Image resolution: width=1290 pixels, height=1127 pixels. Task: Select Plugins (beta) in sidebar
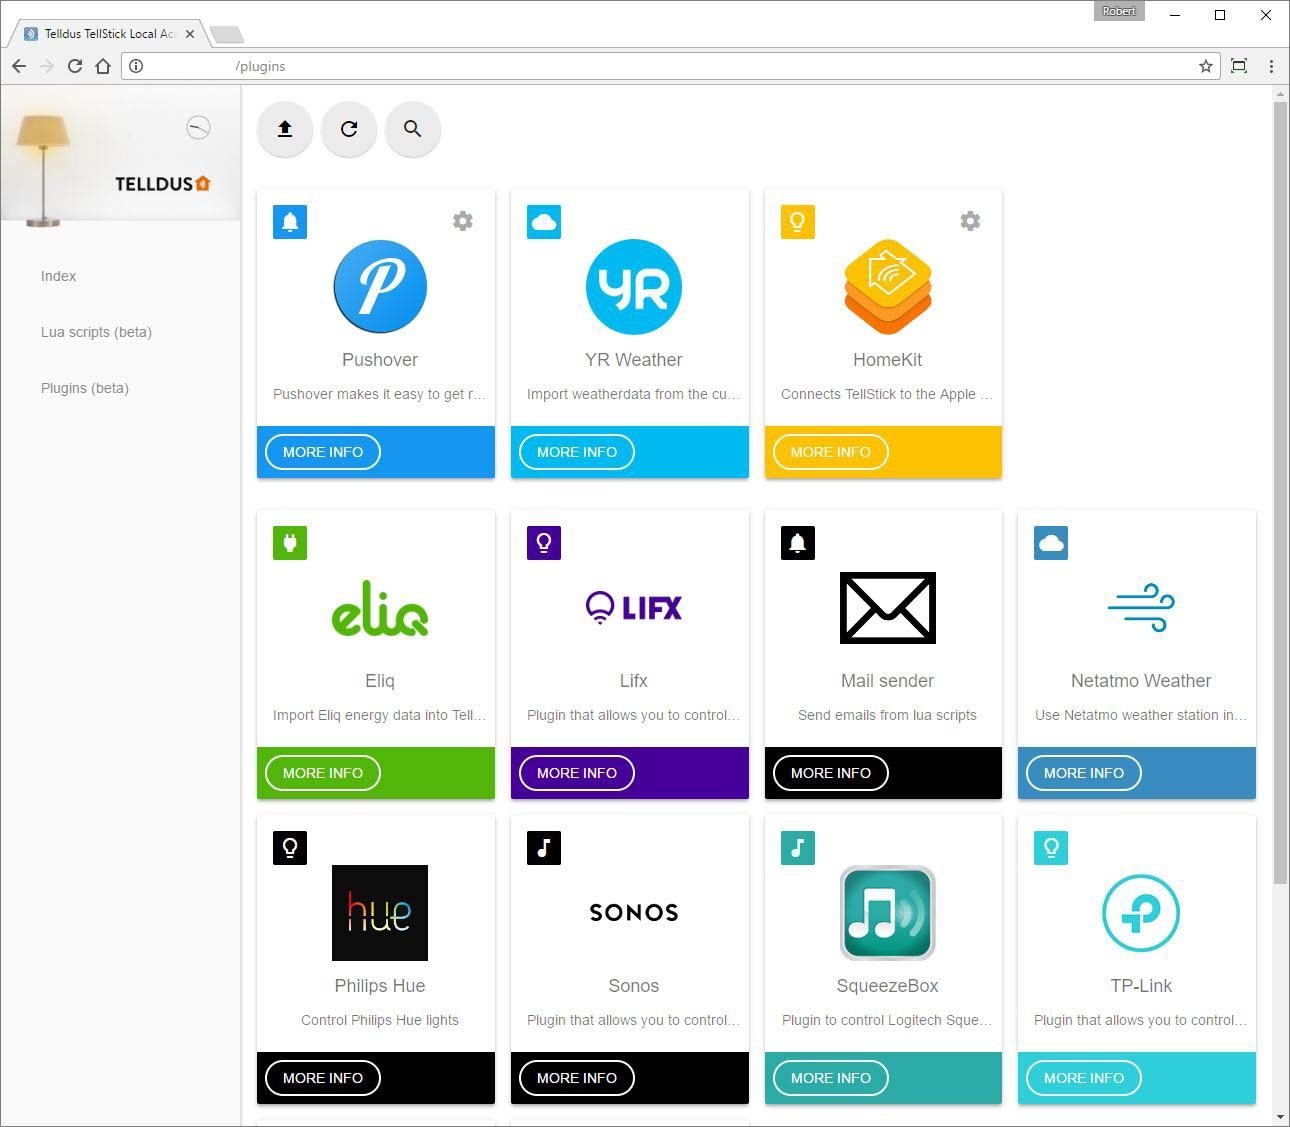click(x=85, y=388)
